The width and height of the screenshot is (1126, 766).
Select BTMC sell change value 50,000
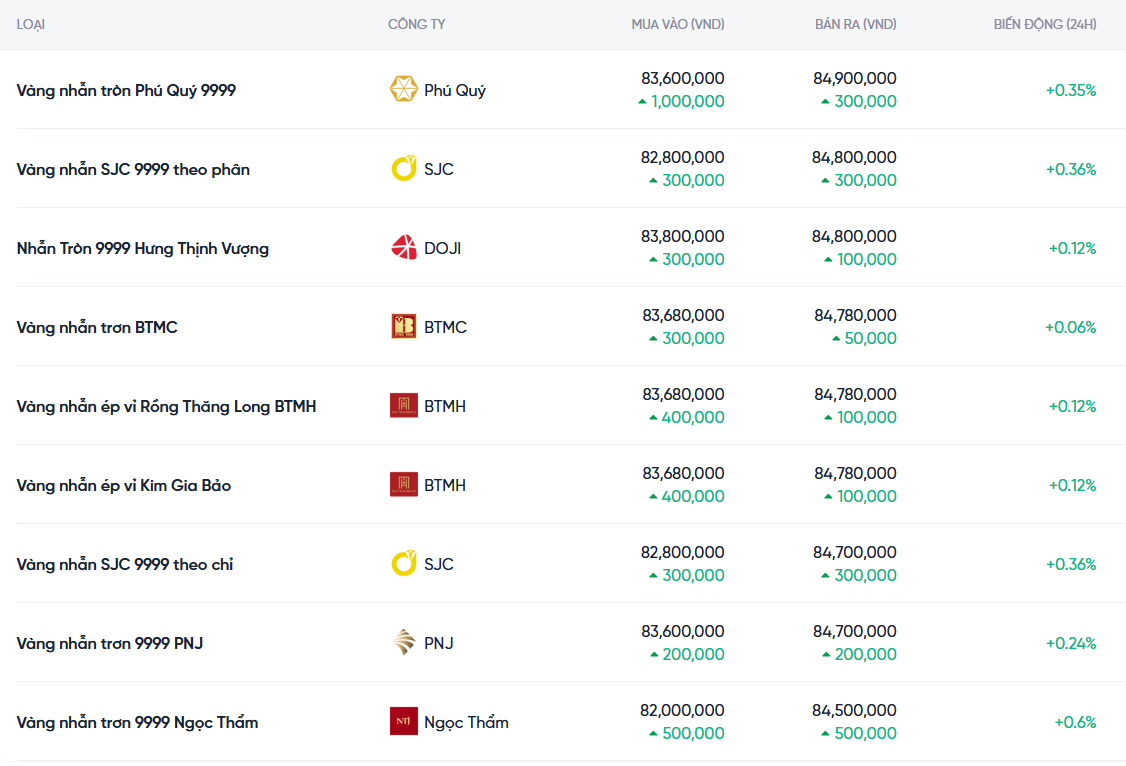click(870, 338)
